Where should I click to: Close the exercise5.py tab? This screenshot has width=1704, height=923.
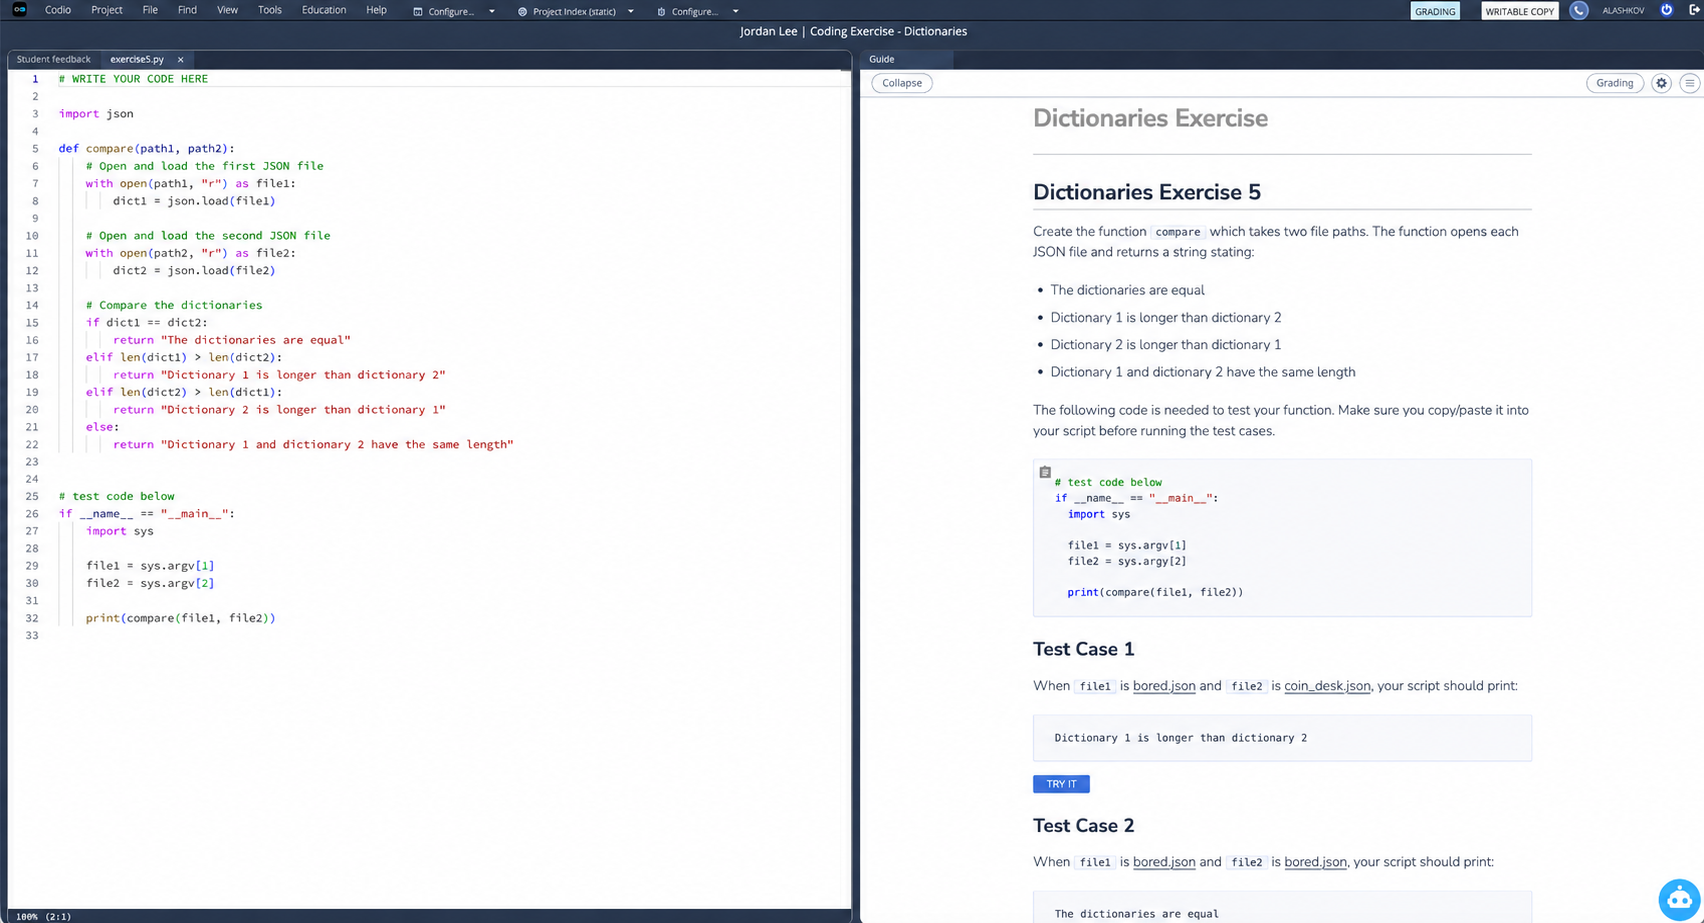(180, 60)
